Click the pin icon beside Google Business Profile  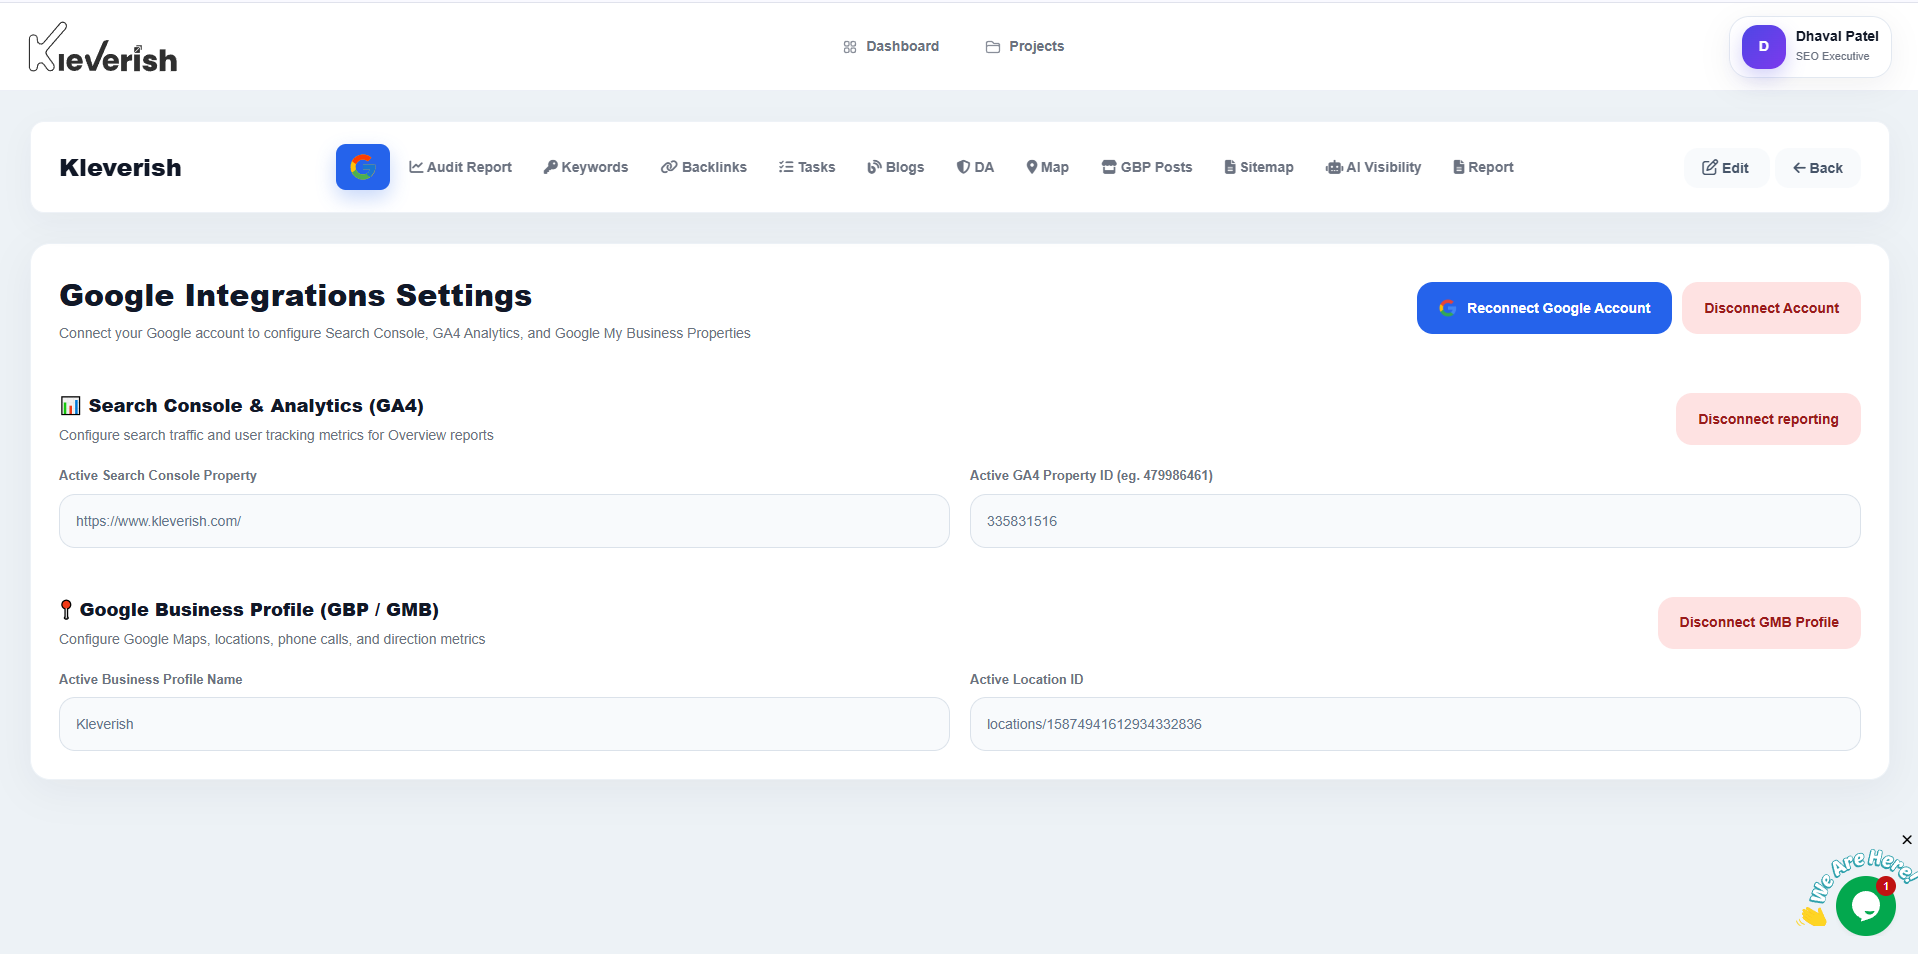[66, 610]
